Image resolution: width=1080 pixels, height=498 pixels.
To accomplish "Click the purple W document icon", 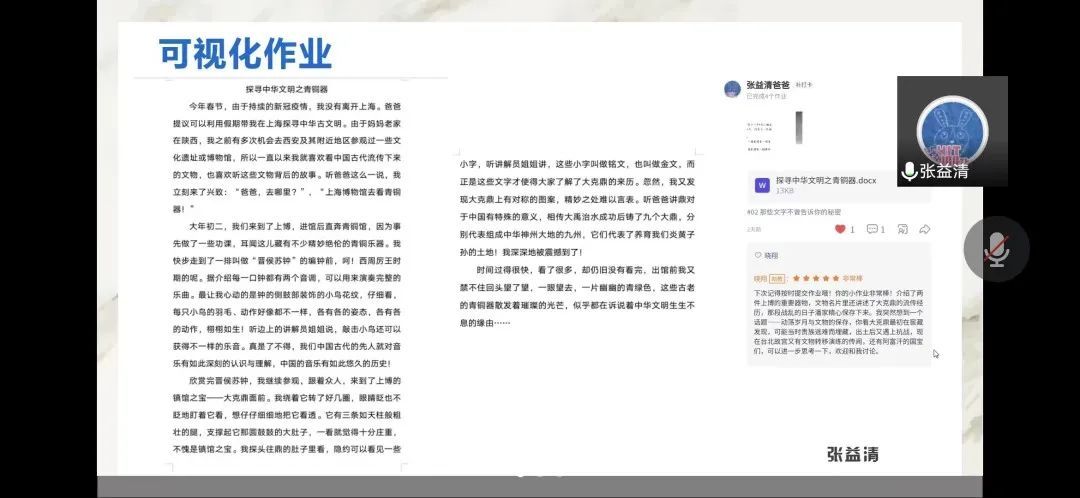I will coord(762,185).
